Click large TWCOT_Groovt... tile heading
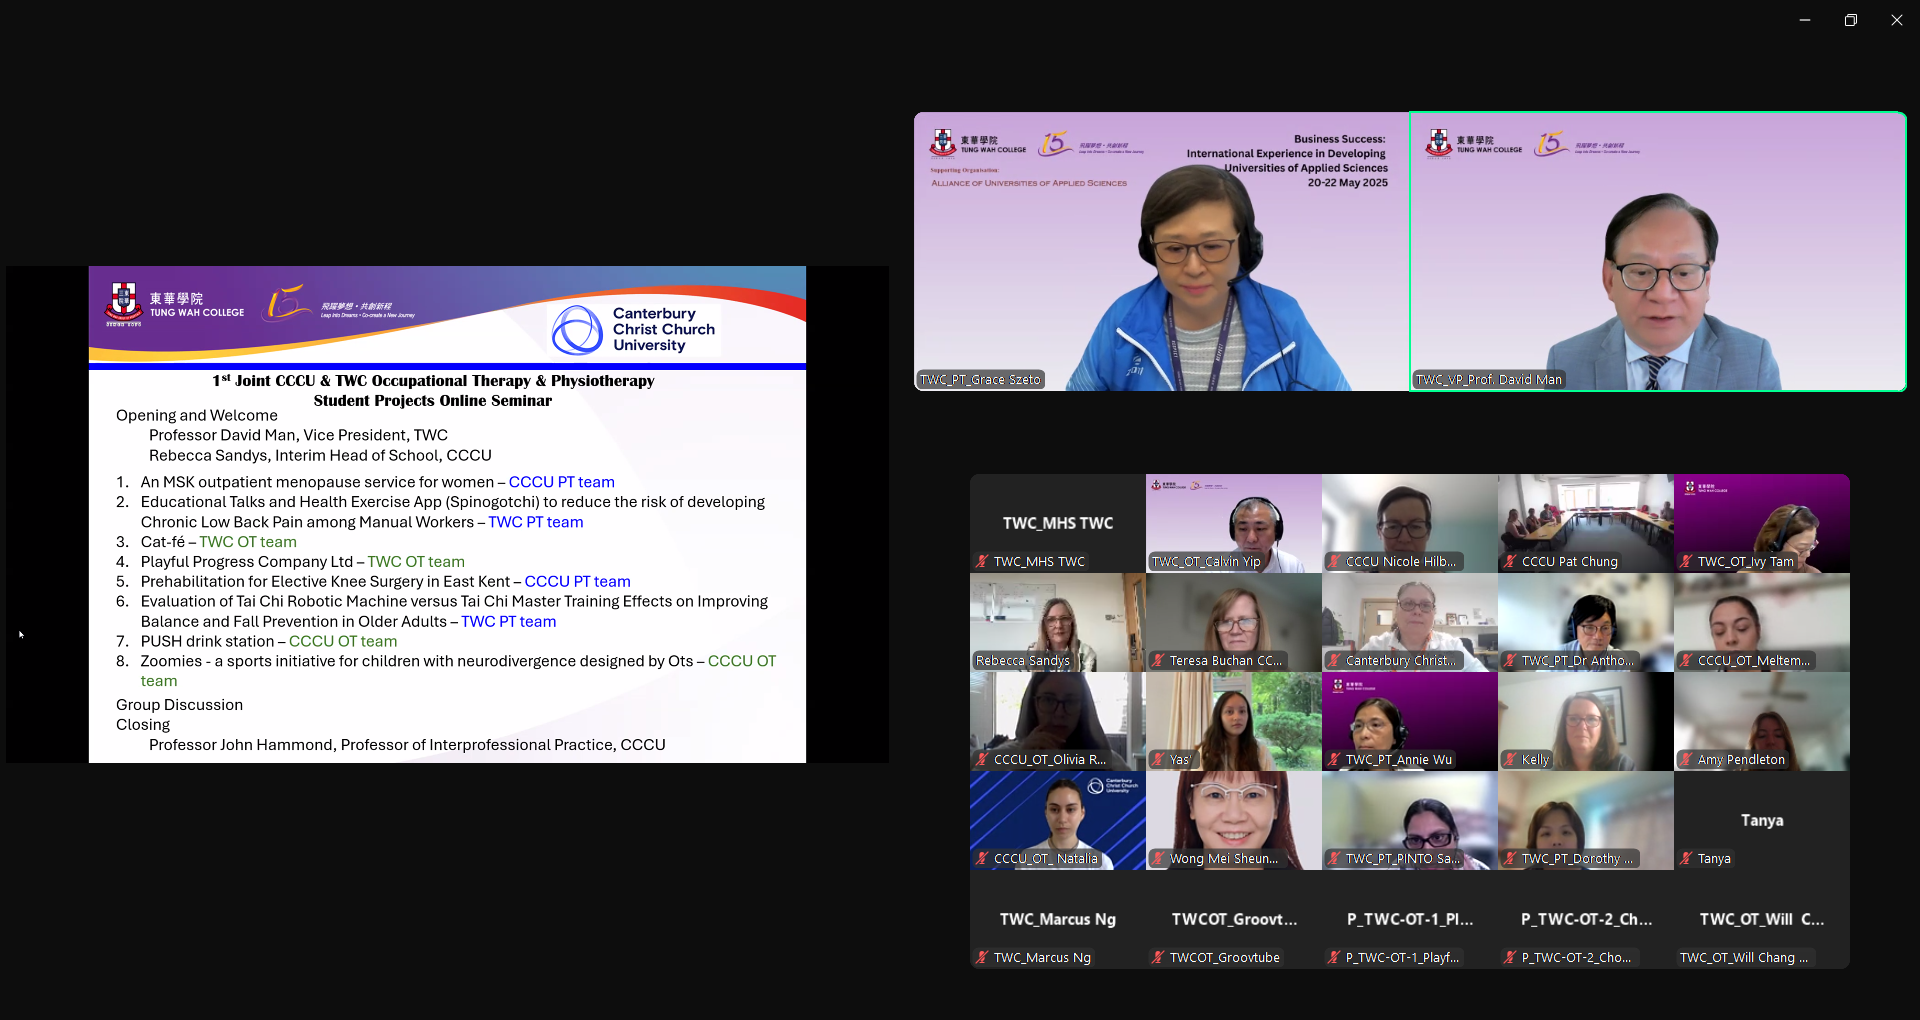This screenshot has width=1920, height=1020. (1234, 919)
